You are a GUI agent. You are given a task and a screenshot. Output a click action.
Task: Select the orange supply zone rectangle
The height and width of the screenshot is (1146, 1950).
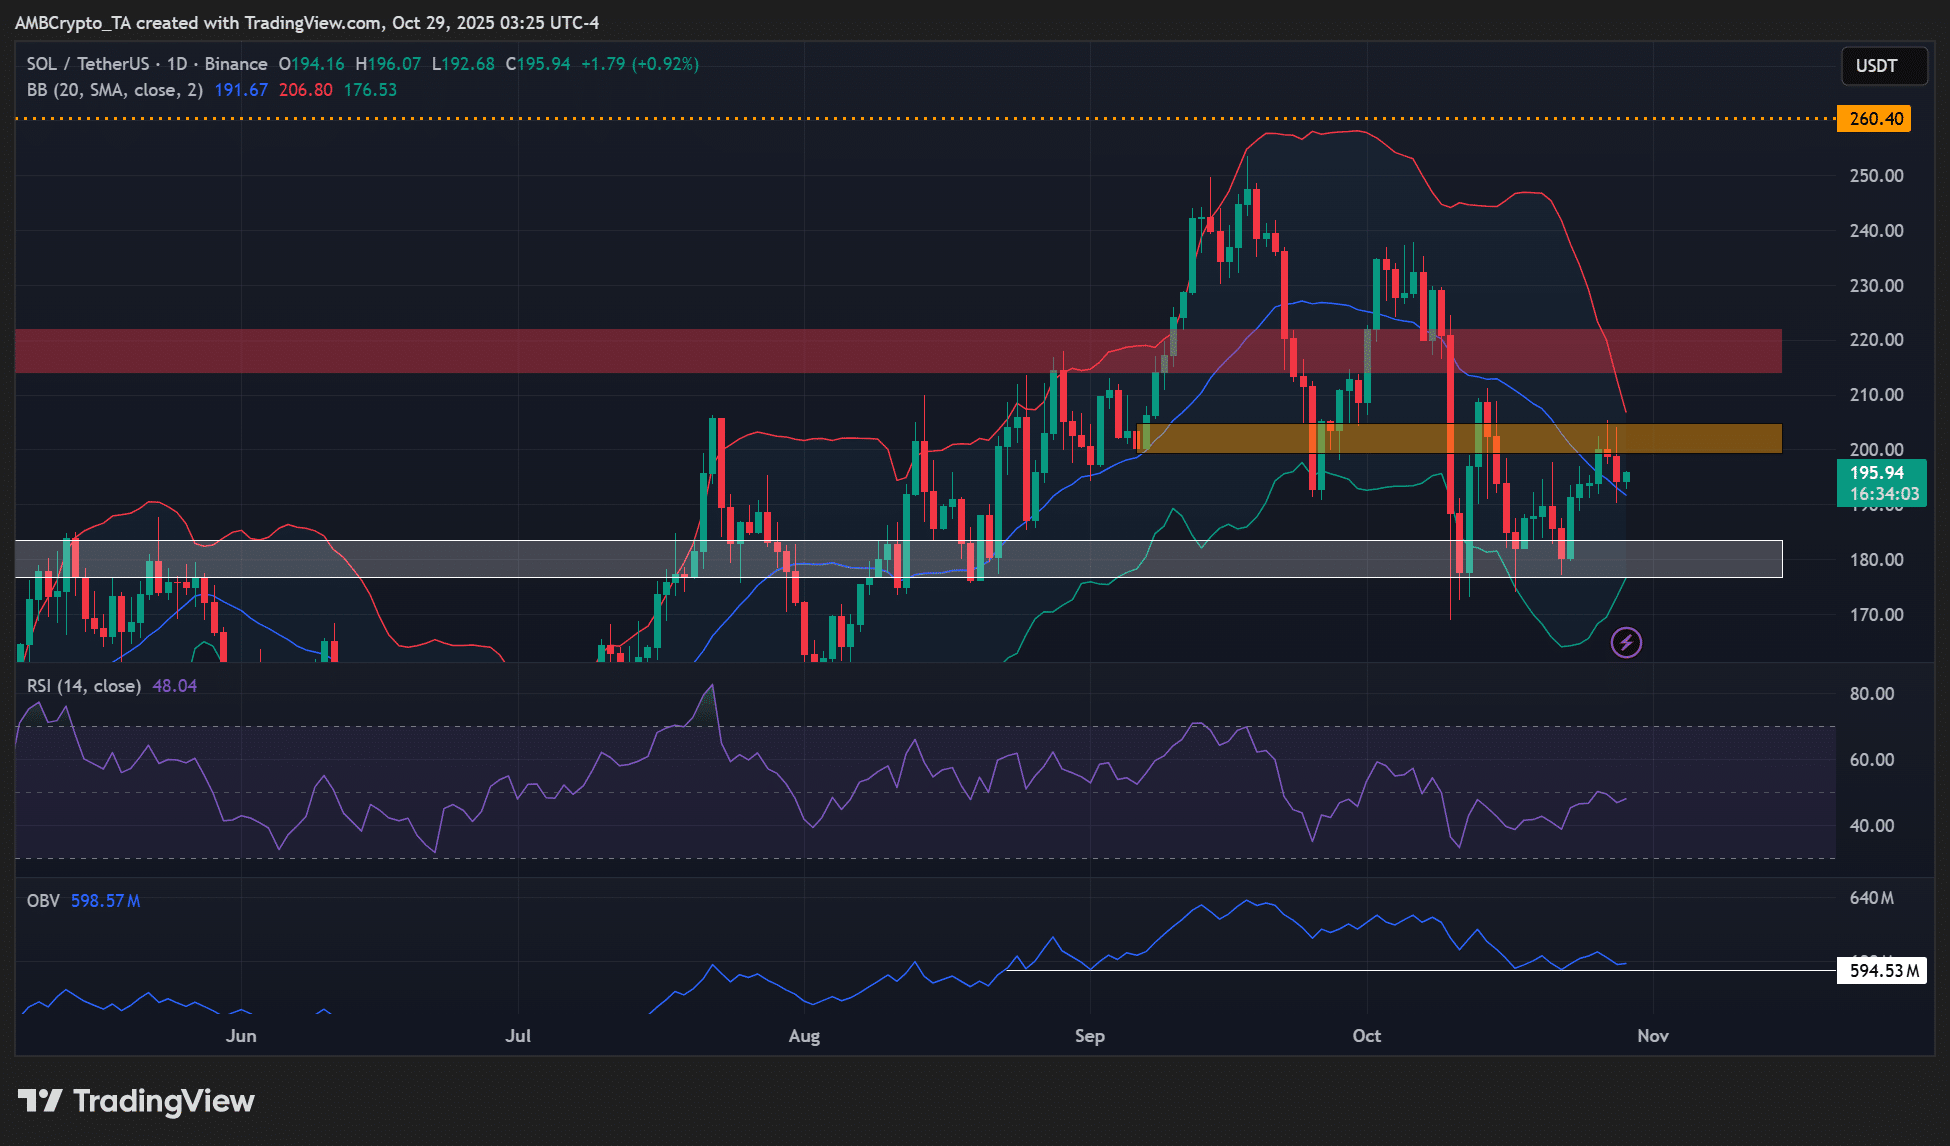pos(1700,438)
